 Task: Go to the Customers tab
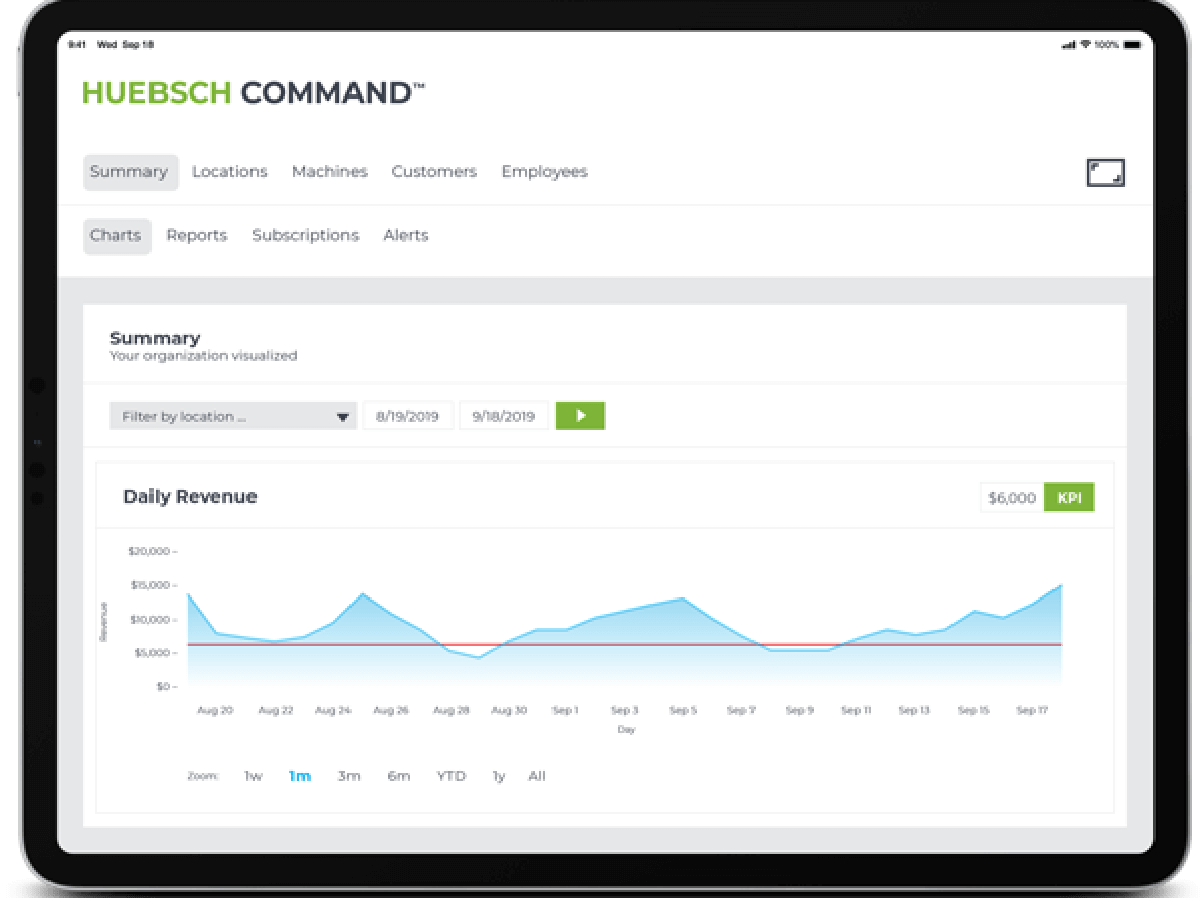coord(434,172)
